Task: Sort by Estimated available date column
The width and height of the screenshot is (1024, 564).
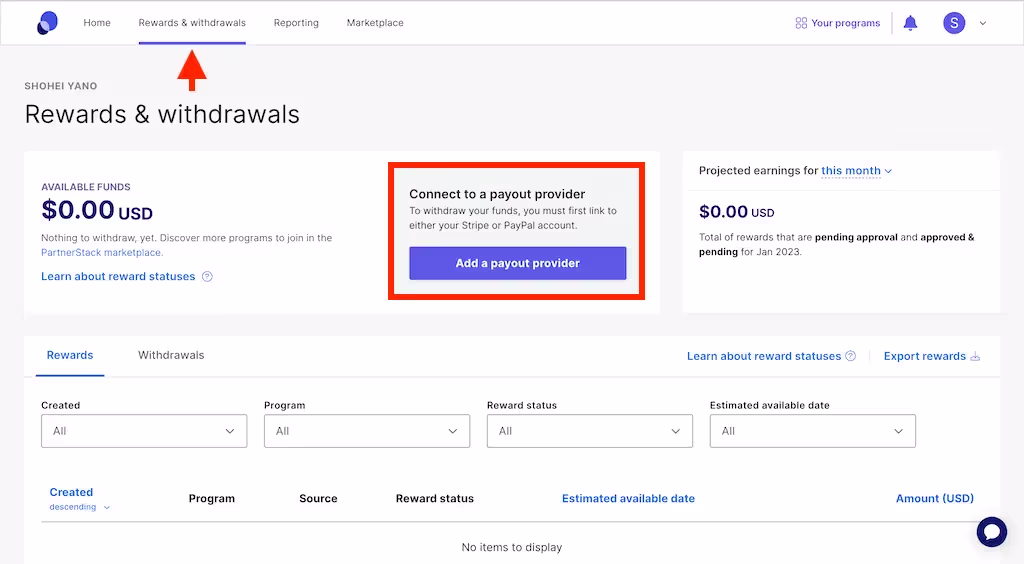Action: click(628, 498)
